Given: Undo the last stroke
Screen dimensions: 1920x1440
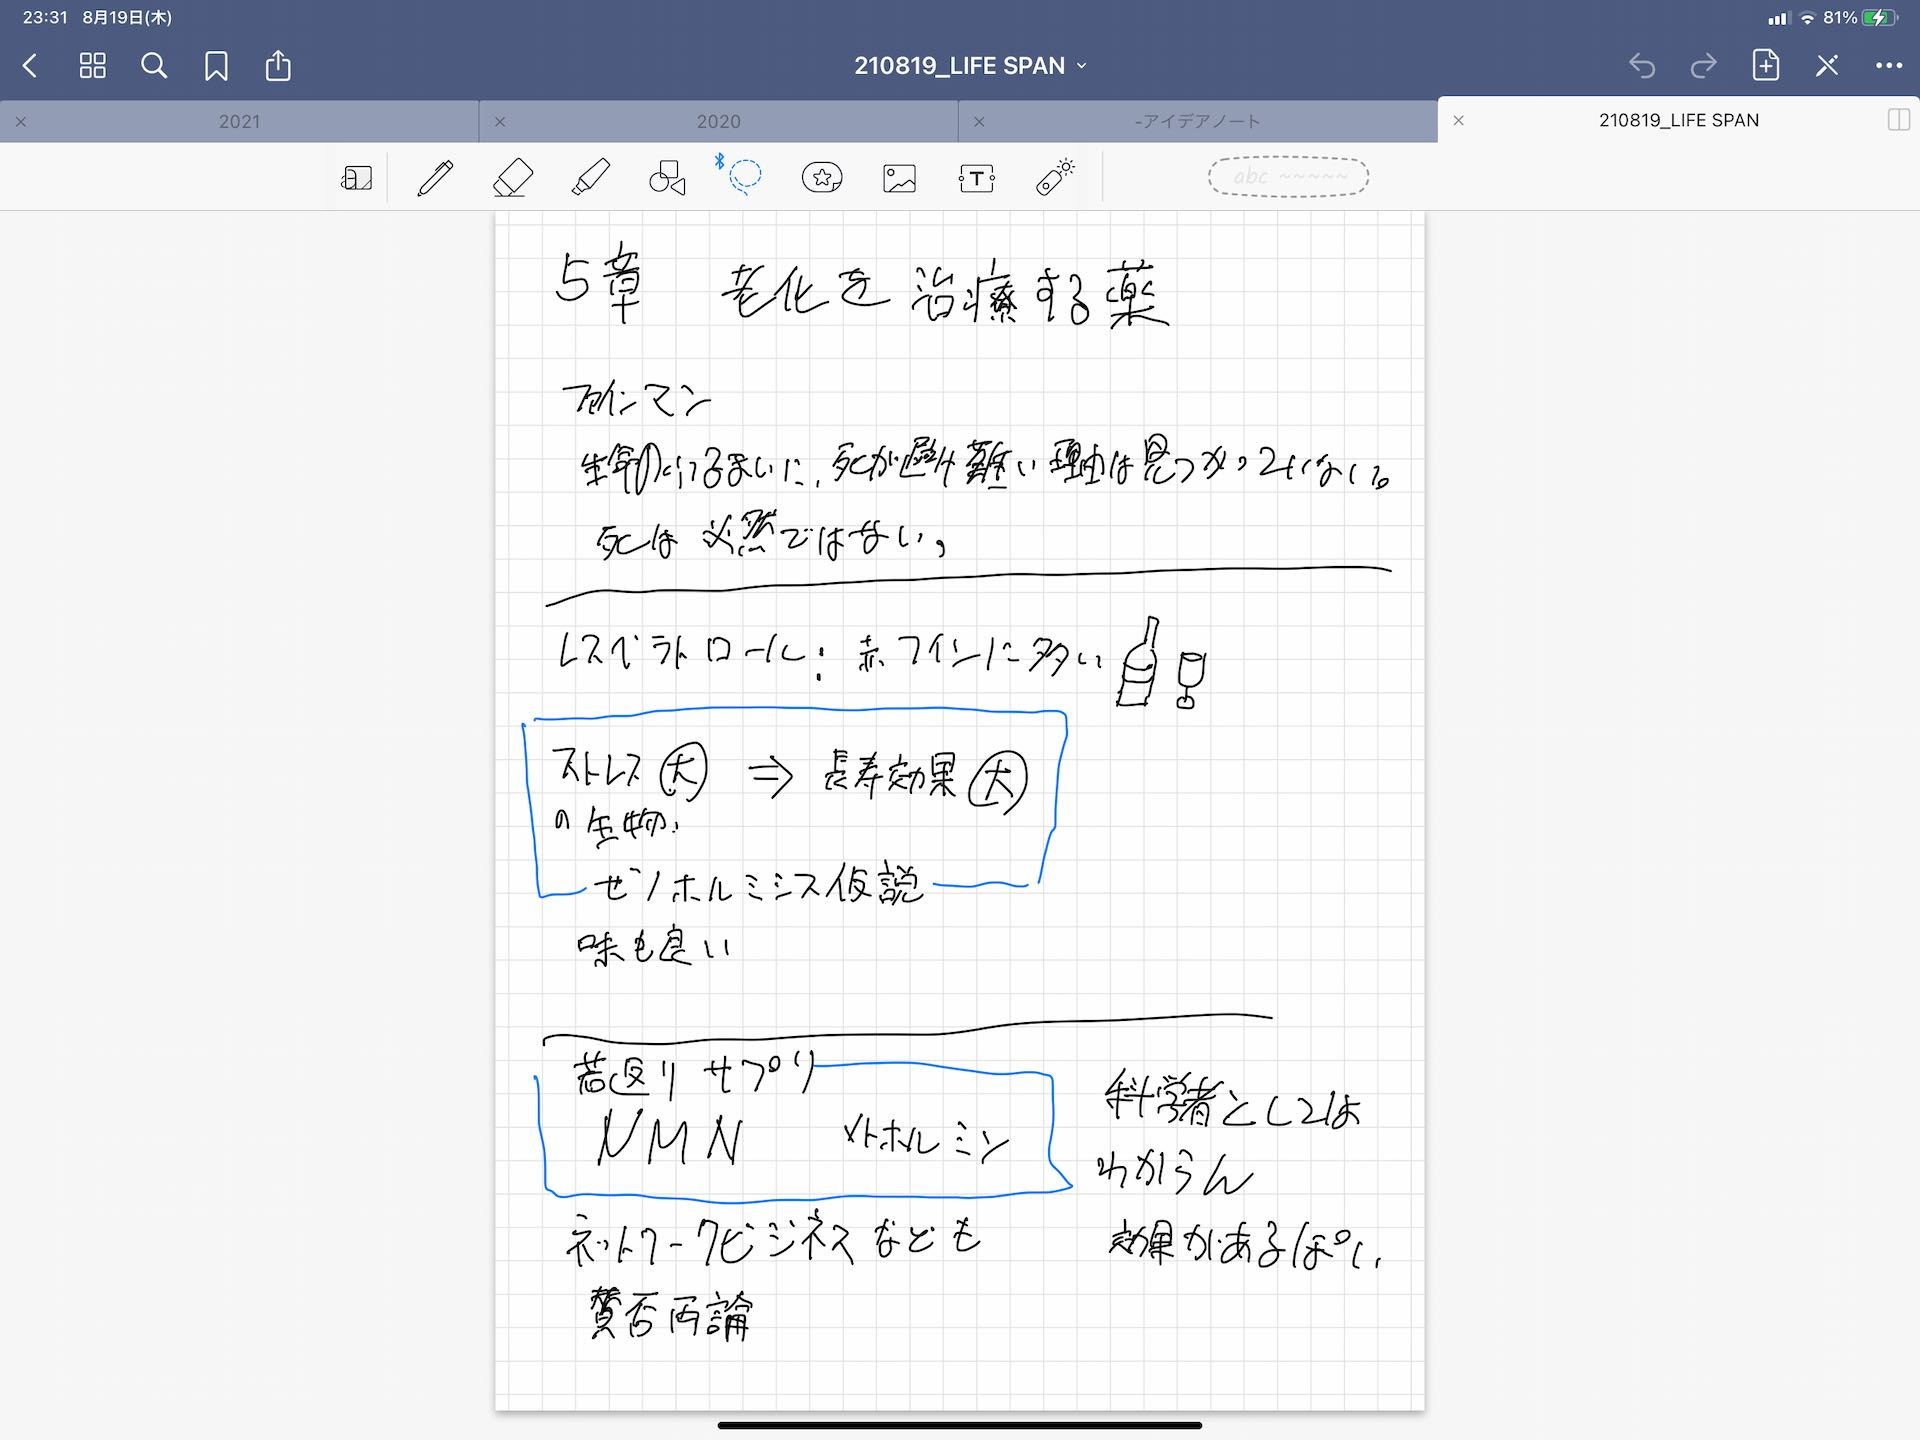Looking at the screenshot, I should coord(1642,66).
